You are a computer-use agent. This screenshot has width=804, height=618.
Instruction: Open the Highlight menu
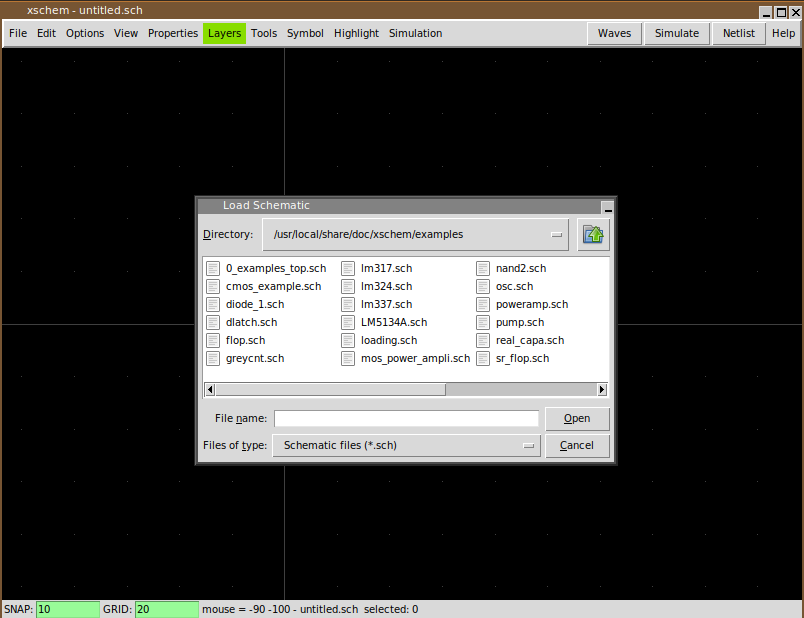(x=356, y=33)
